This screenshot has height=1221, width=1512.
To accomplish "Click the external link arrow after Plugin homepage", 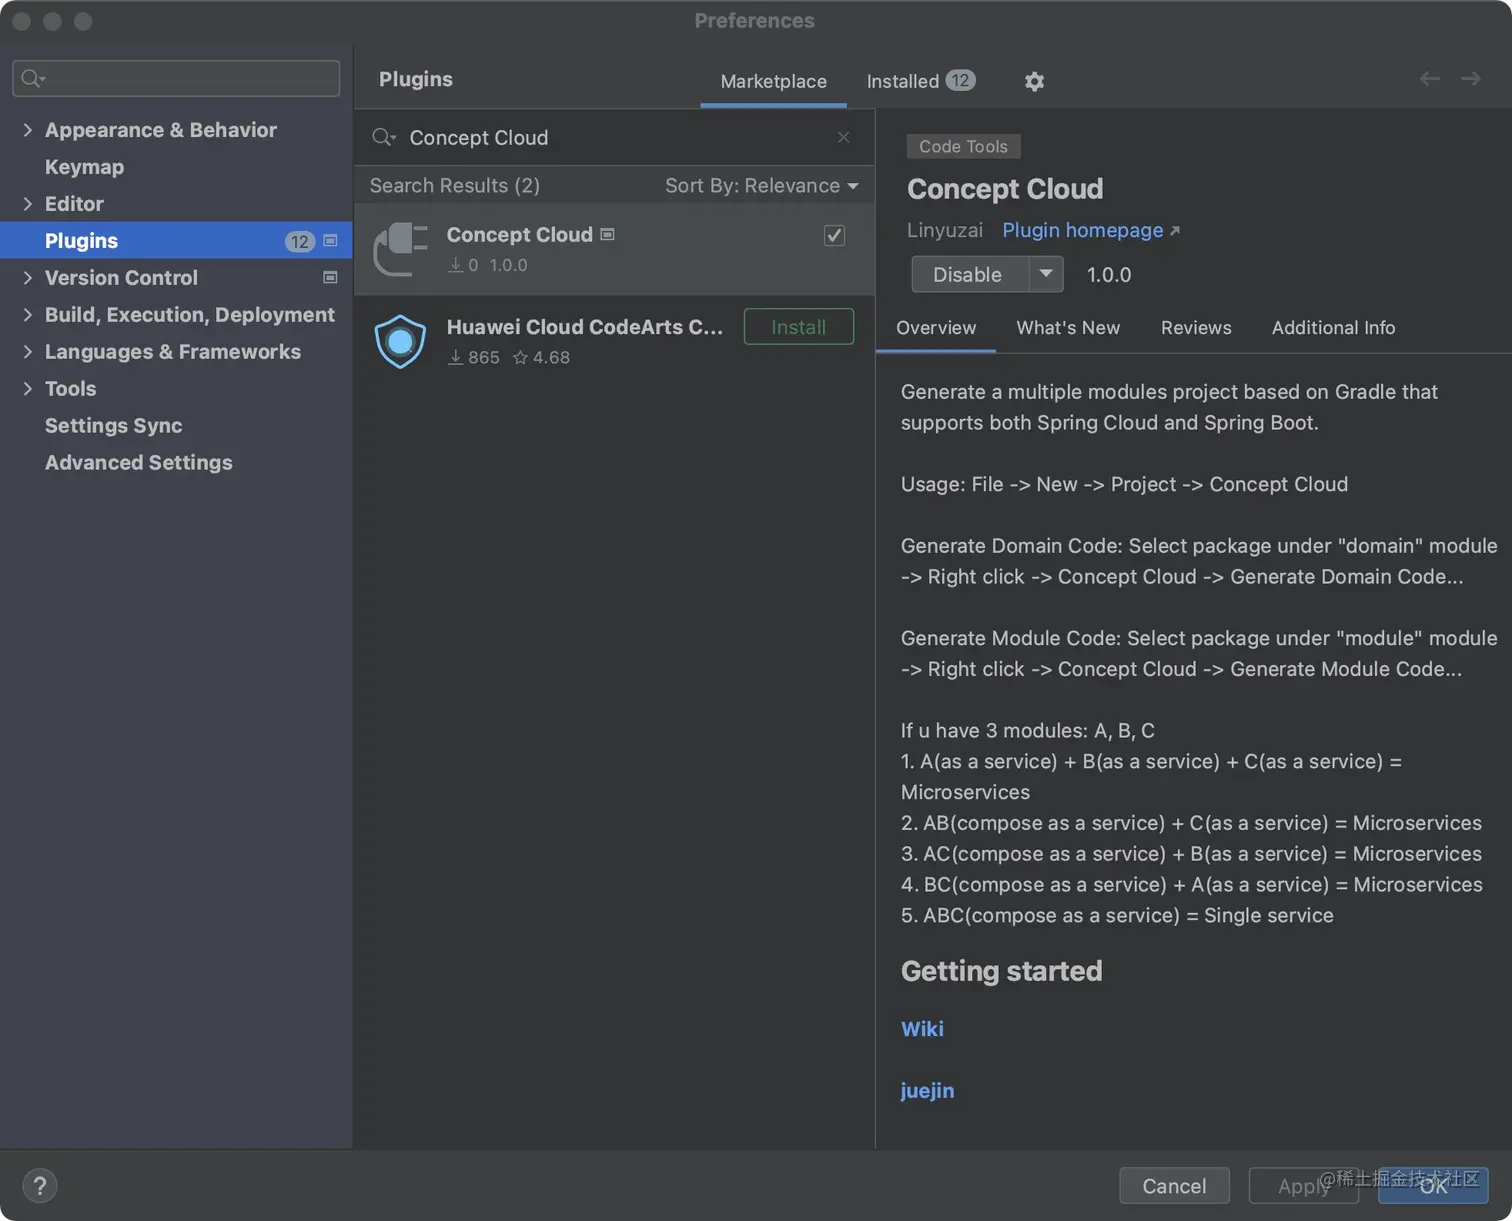I will 1175,231.
